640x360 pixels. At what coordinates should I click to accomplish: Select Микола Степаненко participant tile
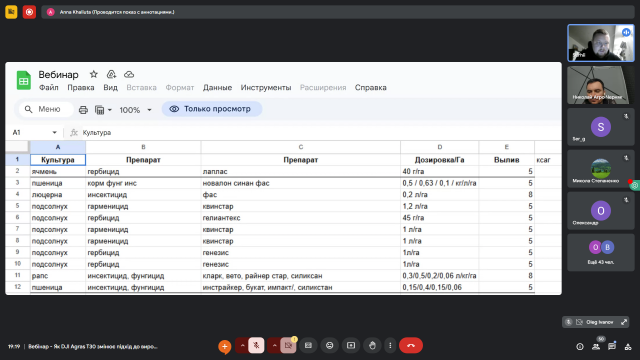[601, 169]
